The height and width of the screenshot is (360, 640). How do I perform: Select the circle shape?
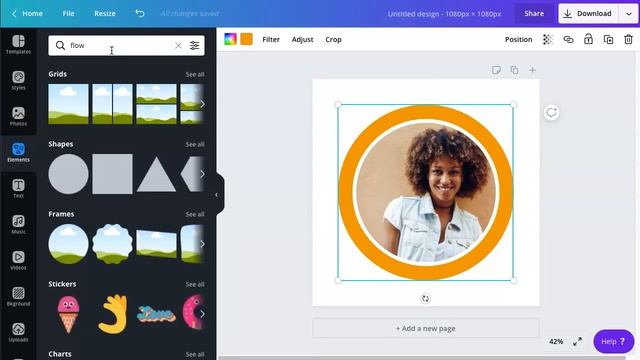click(x=68, y=174)
